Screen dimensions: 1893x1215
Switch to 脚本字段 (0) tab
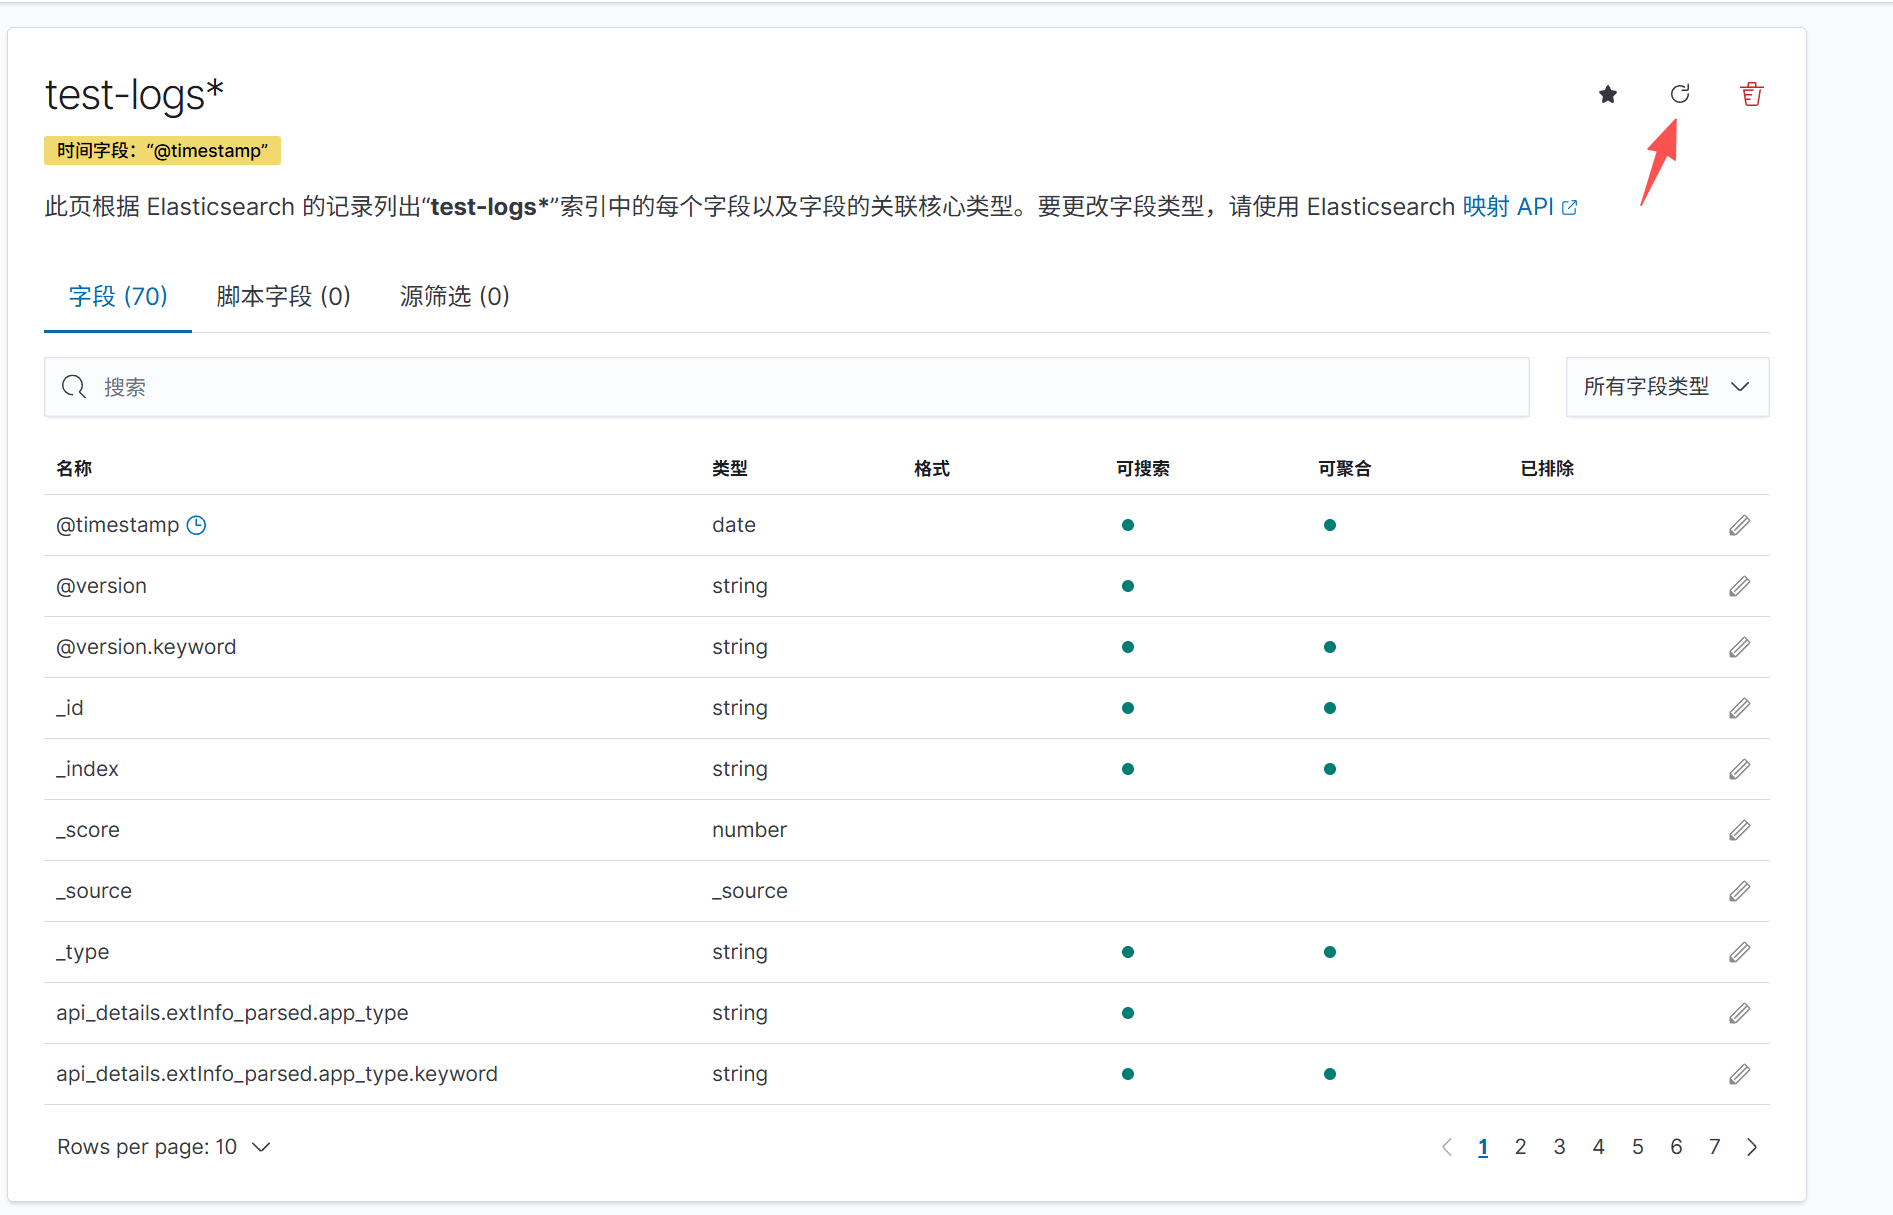click(283, 297)
